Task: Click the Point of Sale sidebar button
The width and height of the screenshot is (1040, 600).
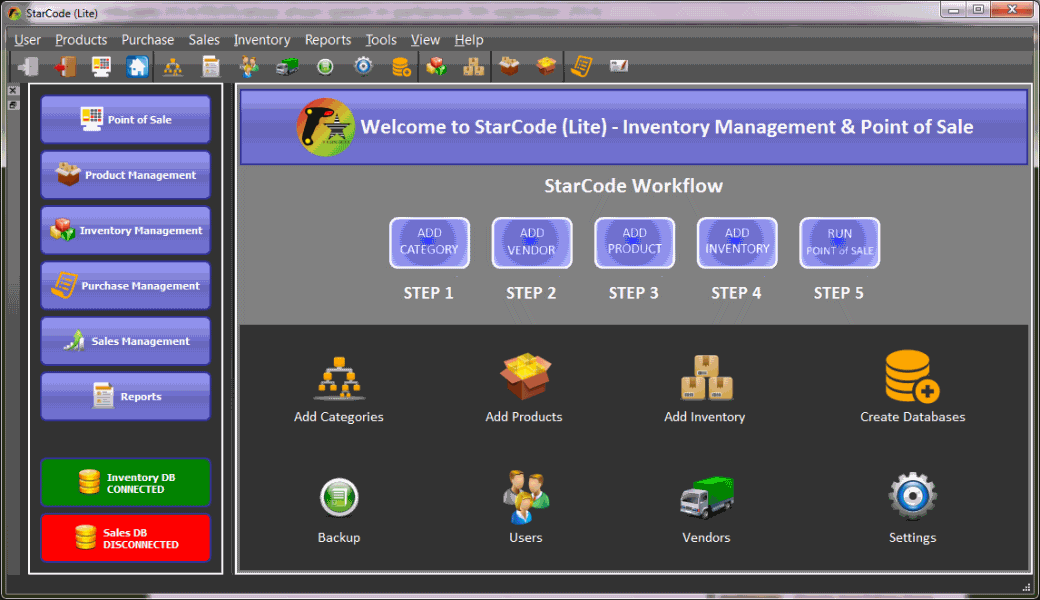Action: [x=125, y=119]
